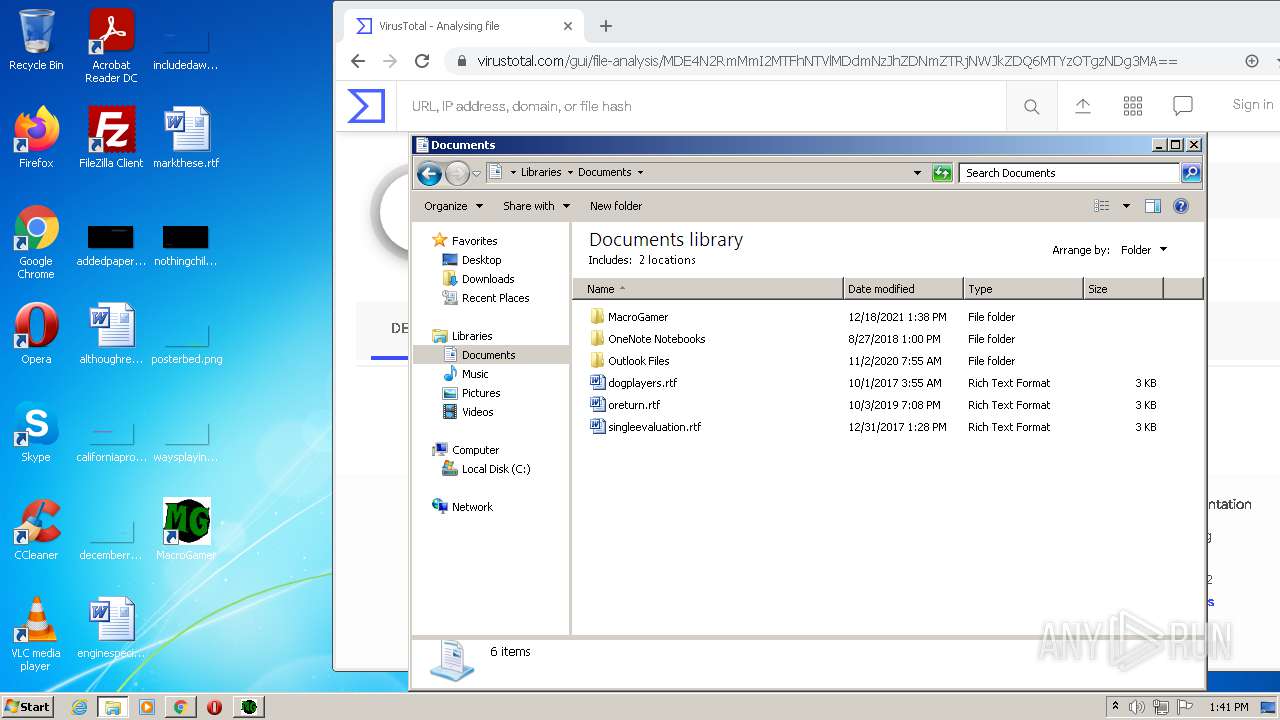Click the Explorer forward arrow button
1280x720 pixels.
(x=457, y=173)
